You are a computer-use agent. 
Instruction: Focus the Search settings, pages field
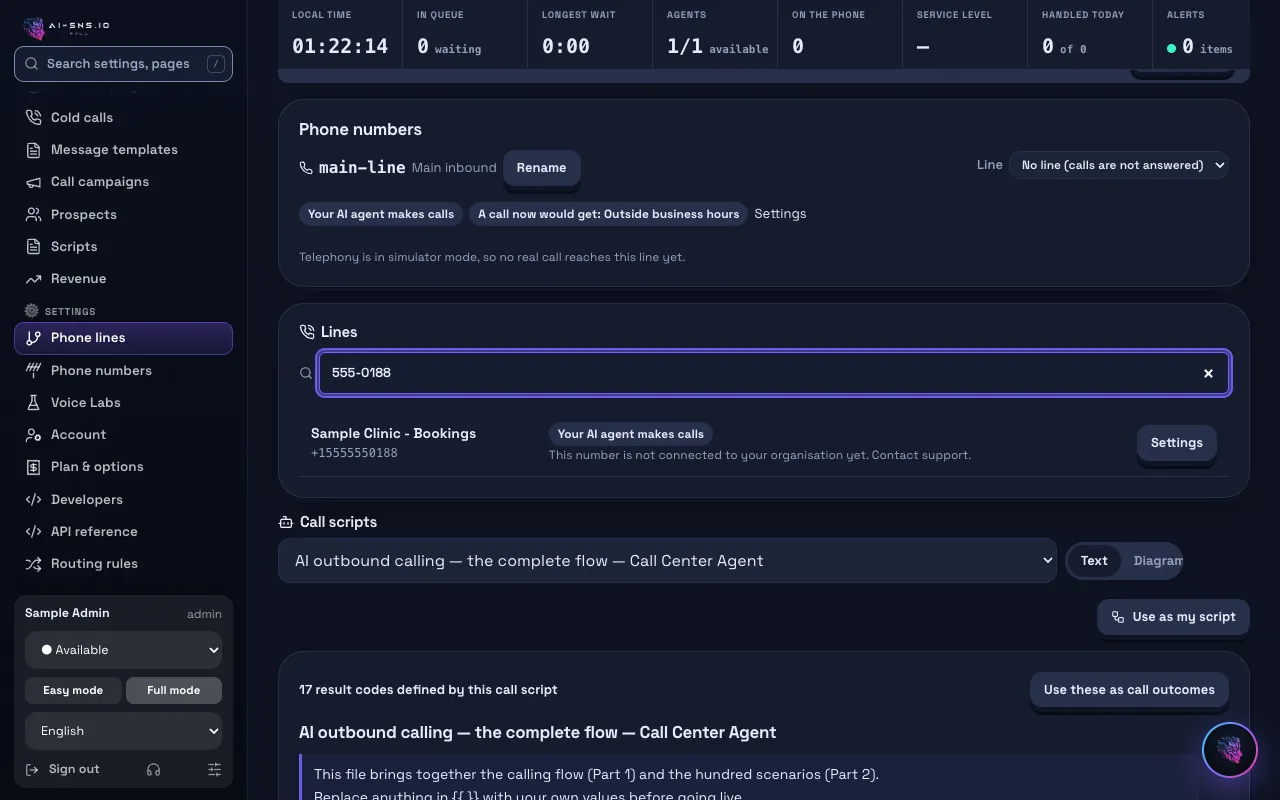pyautogui.click(x=124, y=64)
